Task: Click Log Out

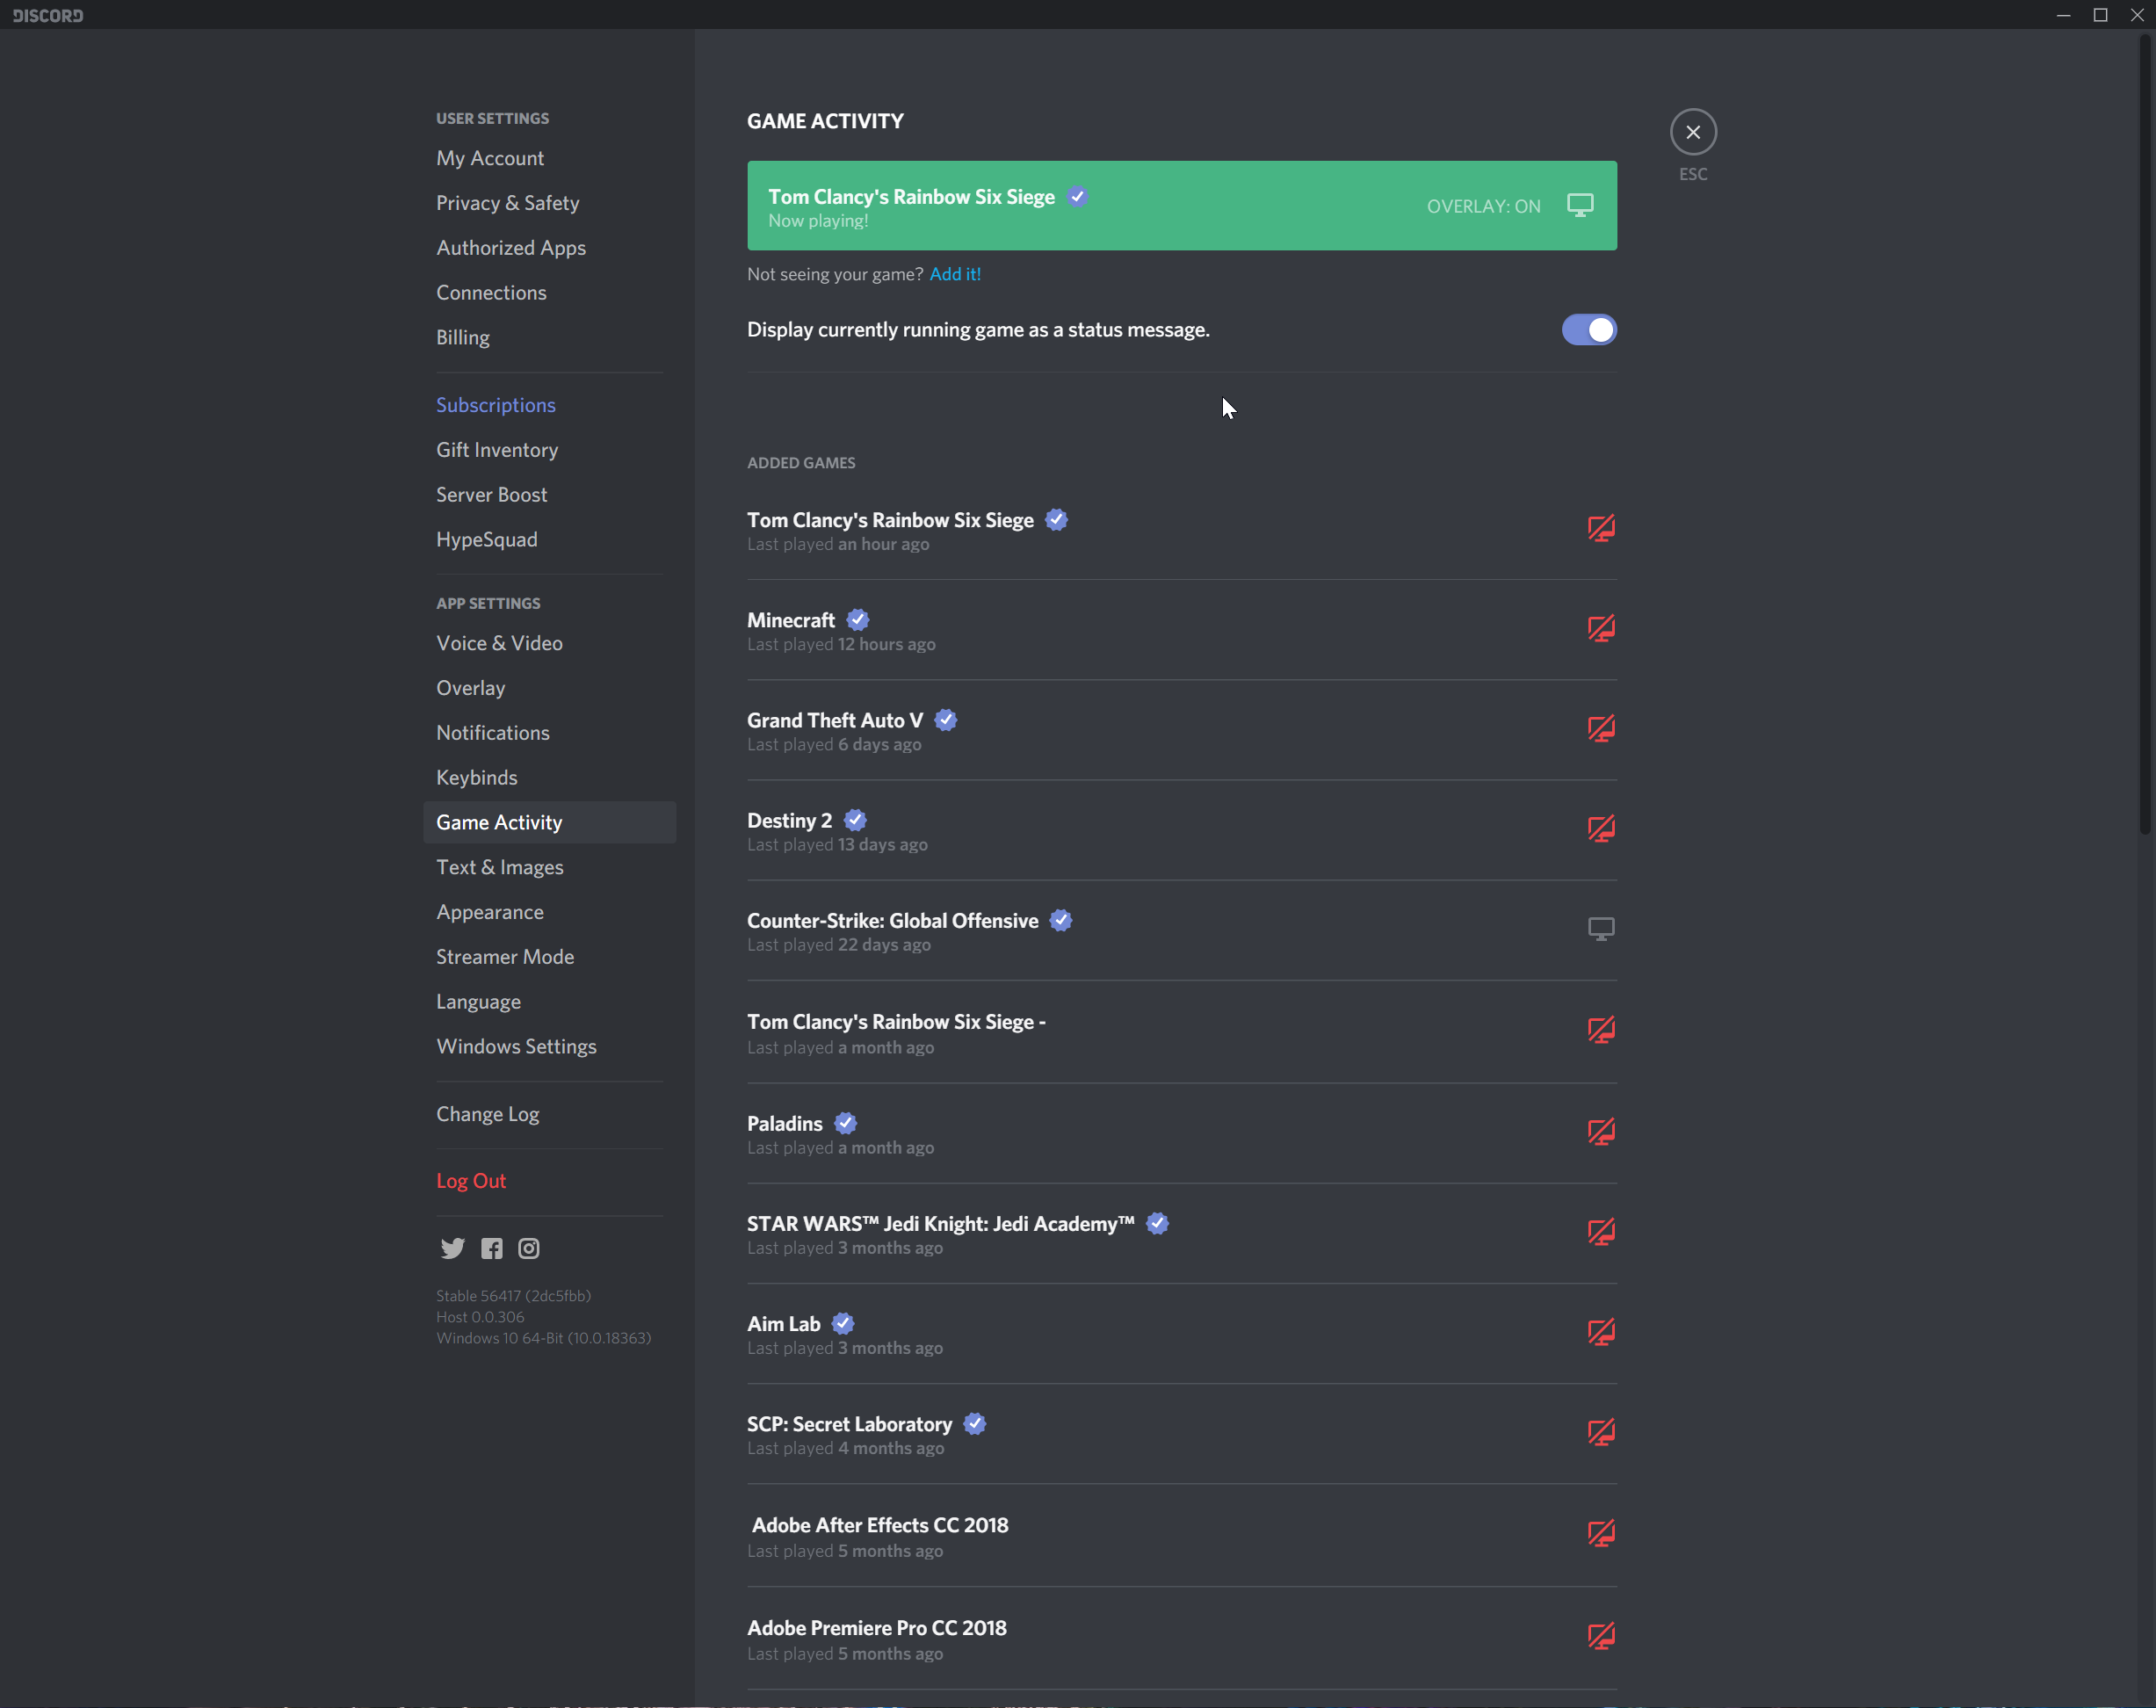Action: pos(470,1181)
